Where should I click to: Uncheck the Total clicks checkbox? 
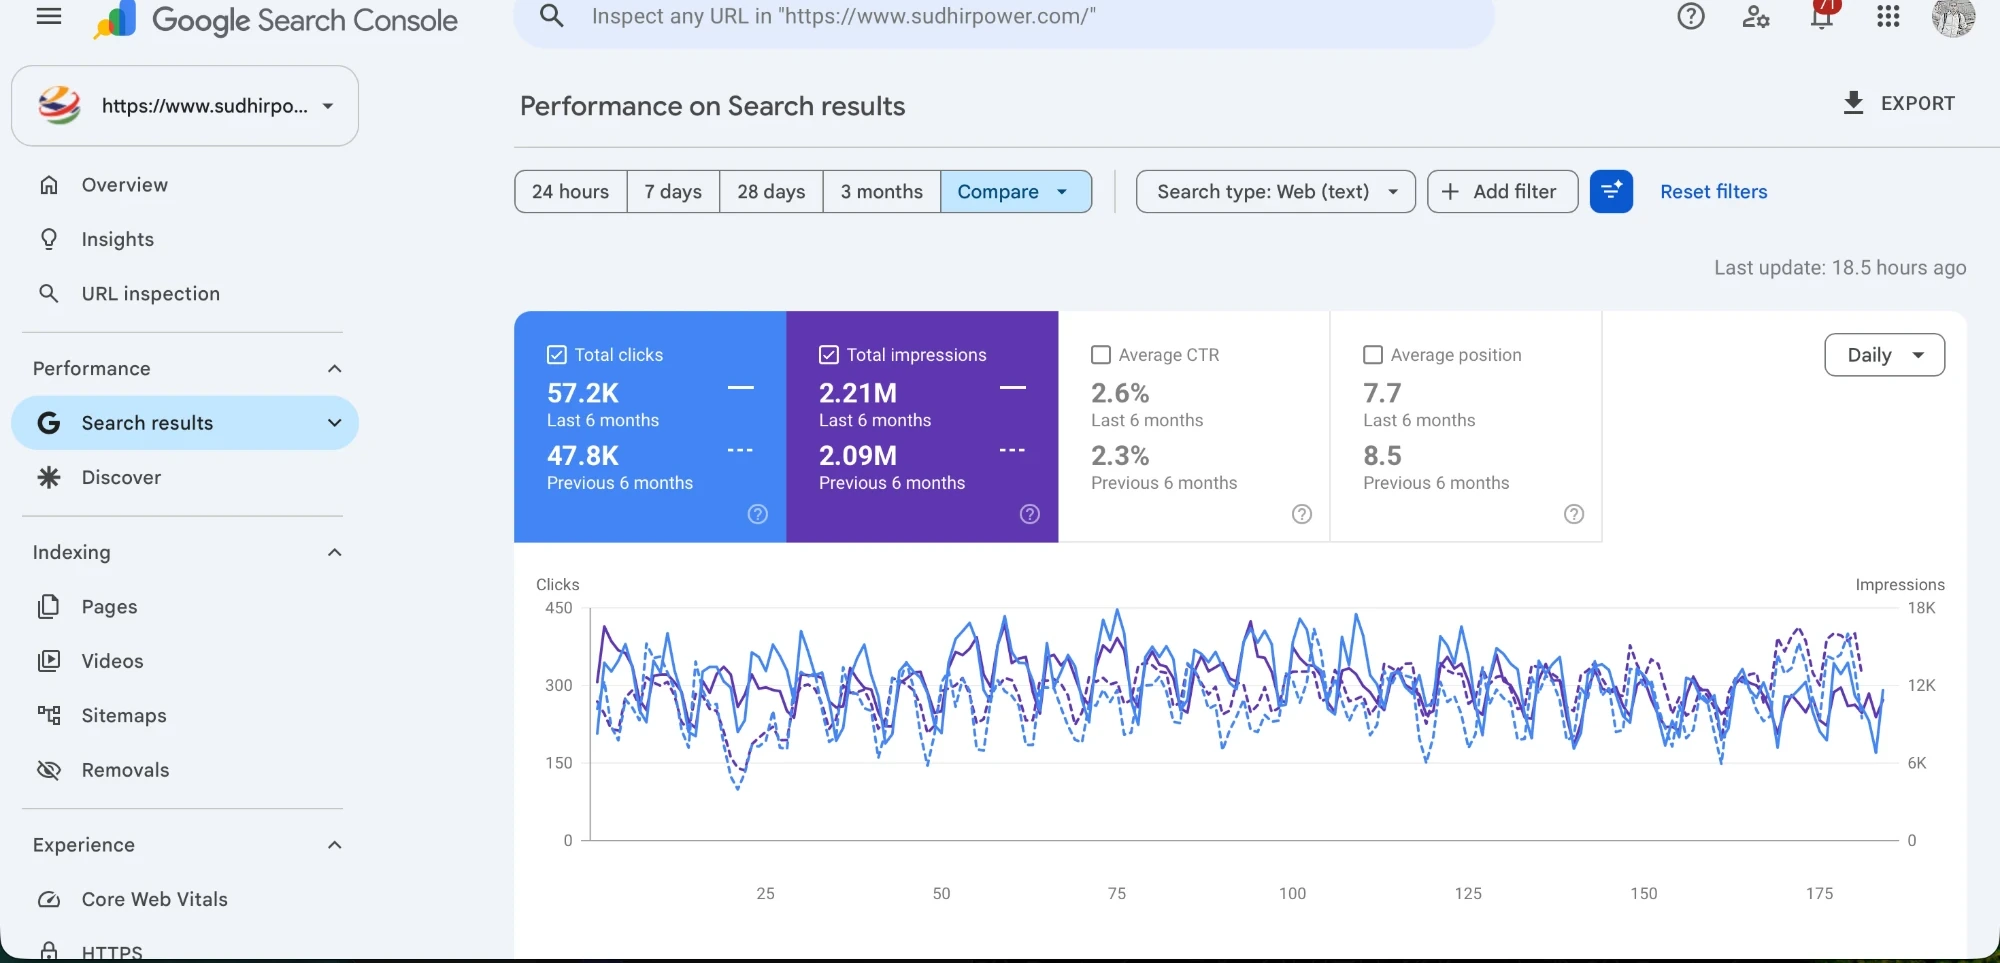(x=557, y=355)
